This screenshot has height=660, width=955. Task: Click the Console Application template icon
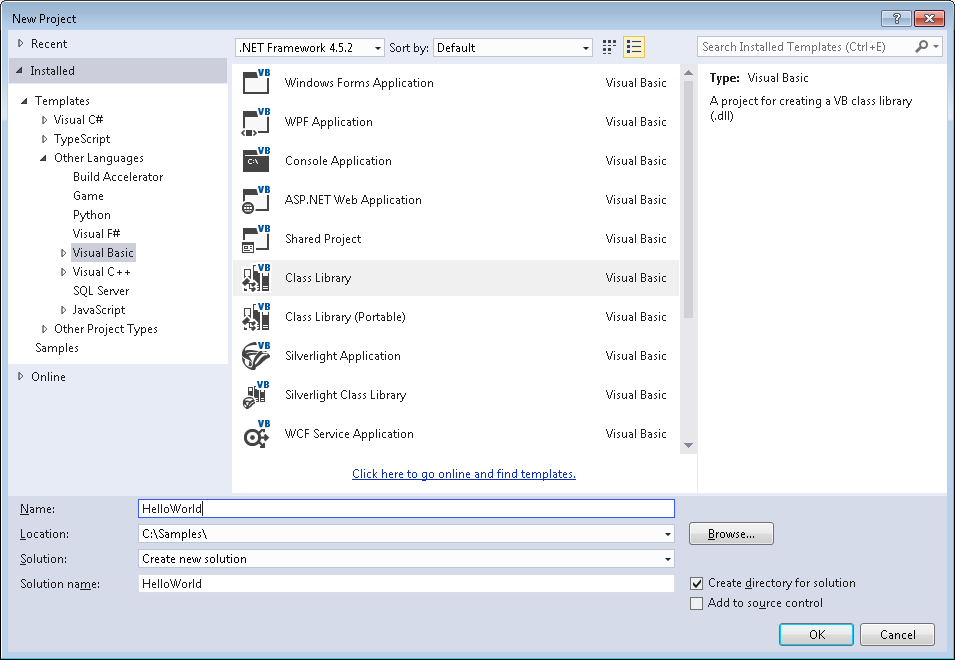click(x=256, y=161)
